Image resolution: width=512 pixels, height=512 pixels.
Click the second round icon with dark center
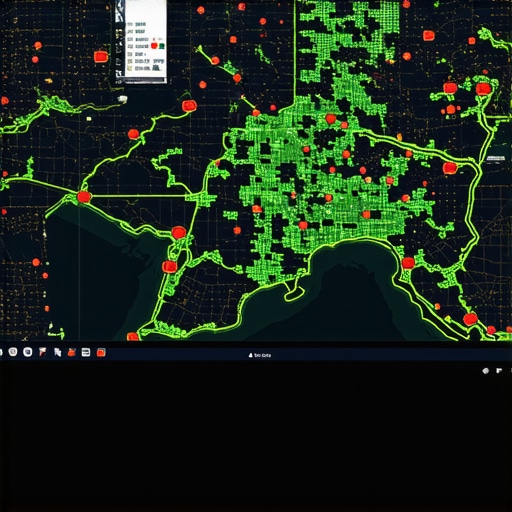(28, 352)
